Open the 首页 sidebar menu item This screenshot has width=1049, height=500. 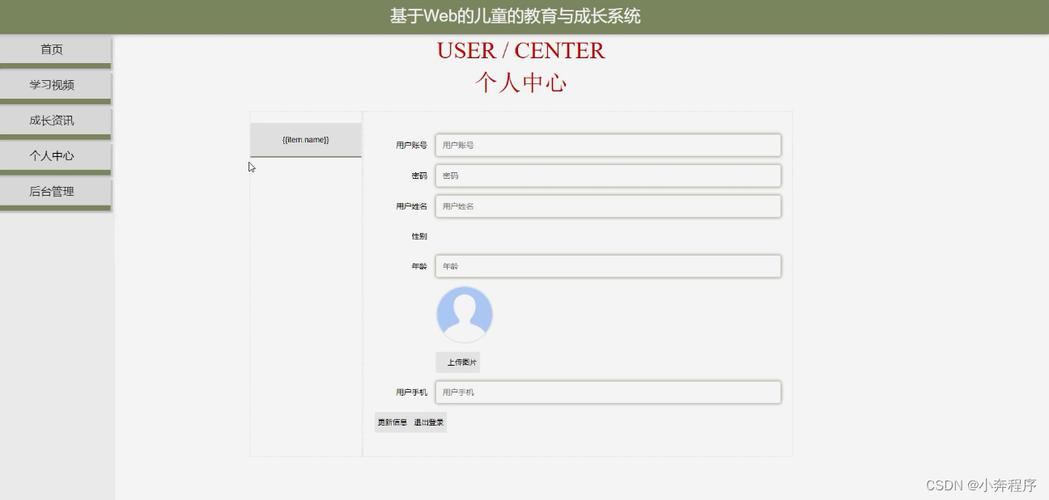(x=55, y=50)
